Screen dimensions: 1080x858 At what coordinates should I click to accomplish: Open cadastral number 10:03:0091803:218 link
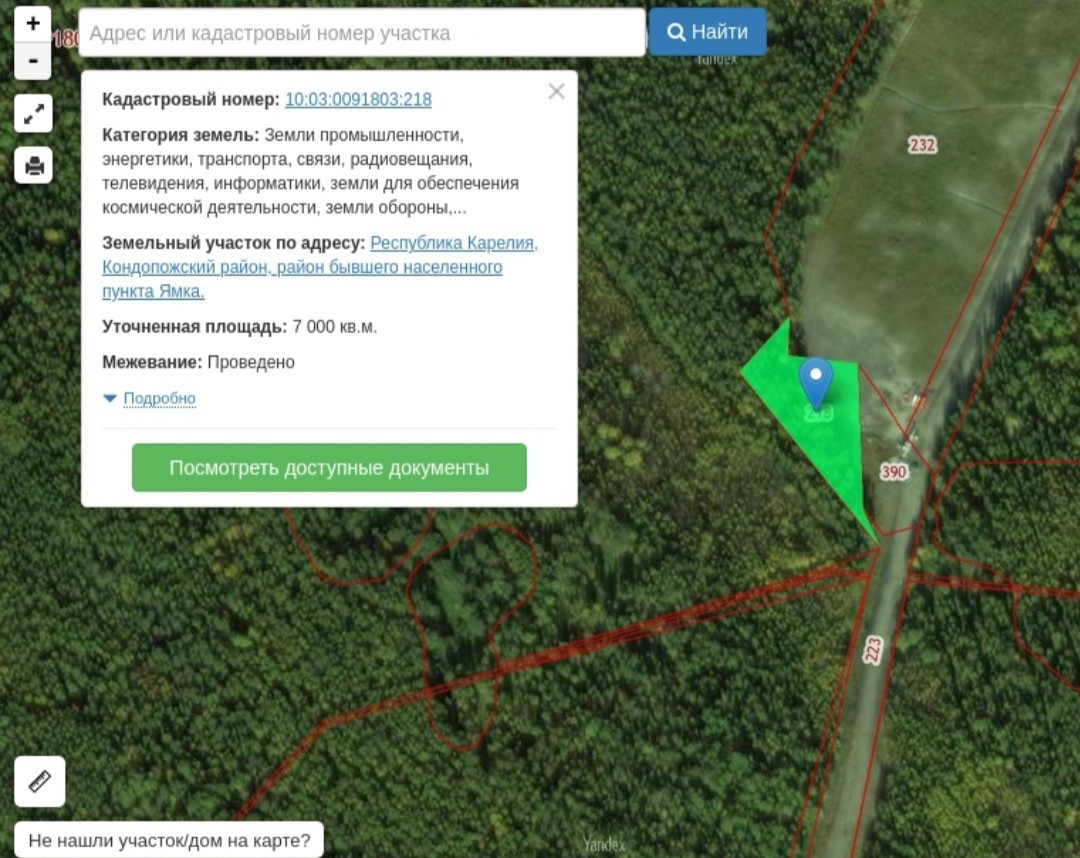pos(358,99)
